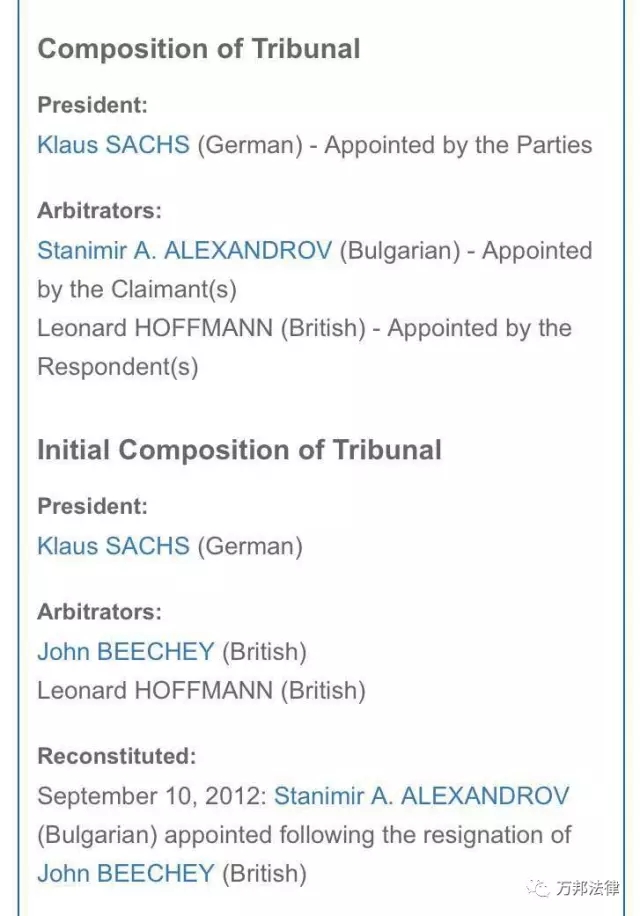
Task: Click the September 10, 2012 date text
Action: 152,796
